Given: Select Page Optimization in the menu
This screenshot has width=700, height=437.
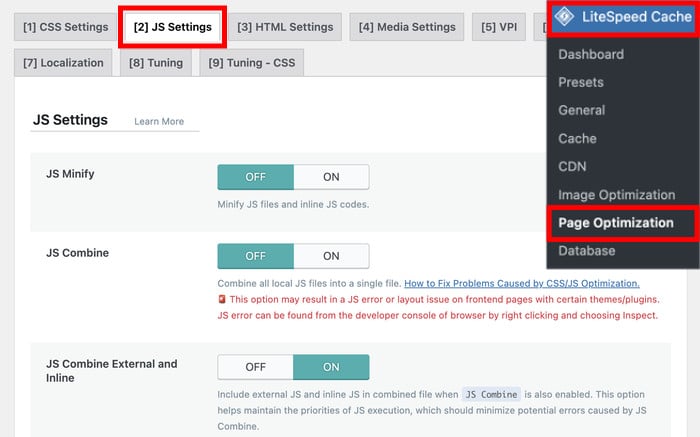Looking at the screenshot, I should tap(616, 223).
